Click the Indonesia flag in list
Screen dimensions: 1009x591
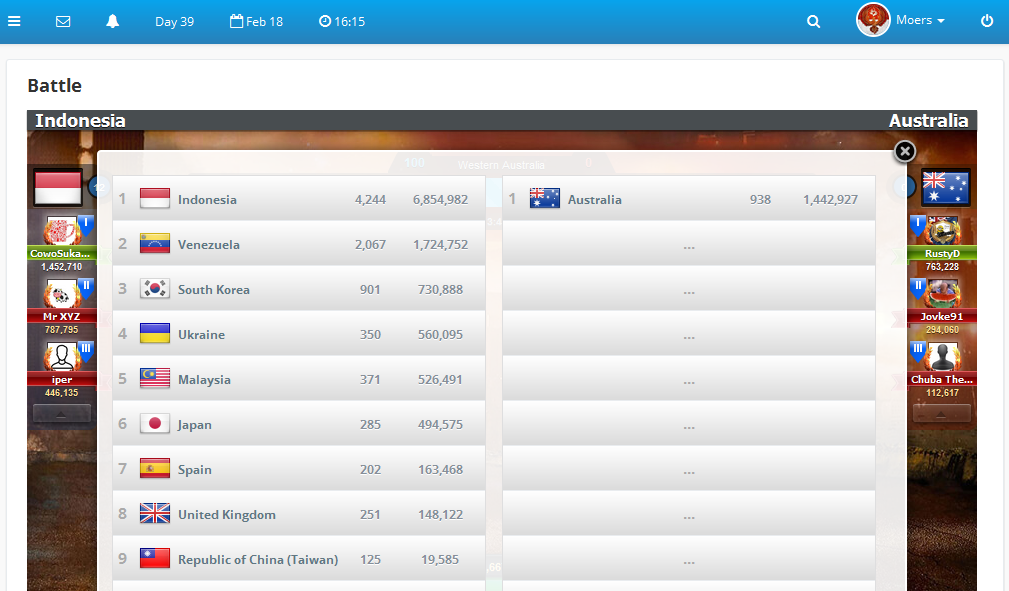pyautogui.click(x=155, y=198)
